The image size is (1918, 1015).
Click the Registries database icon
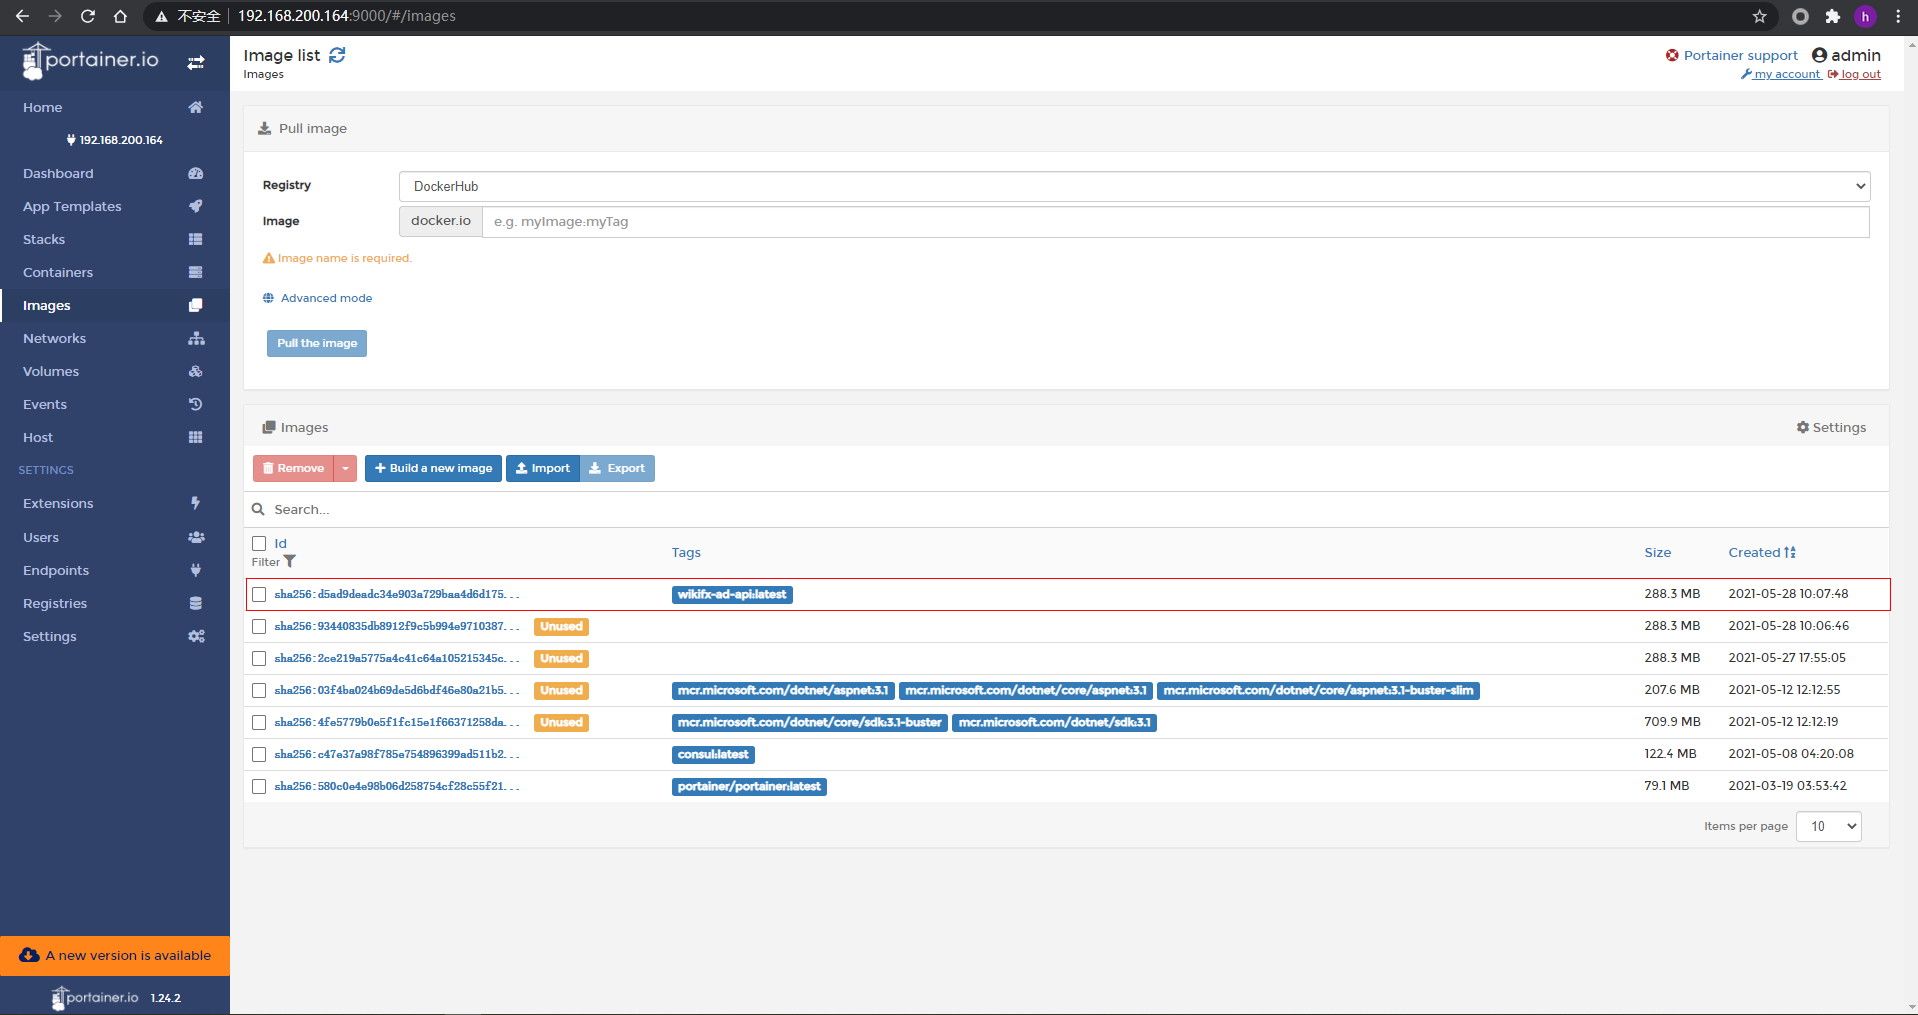196,603
